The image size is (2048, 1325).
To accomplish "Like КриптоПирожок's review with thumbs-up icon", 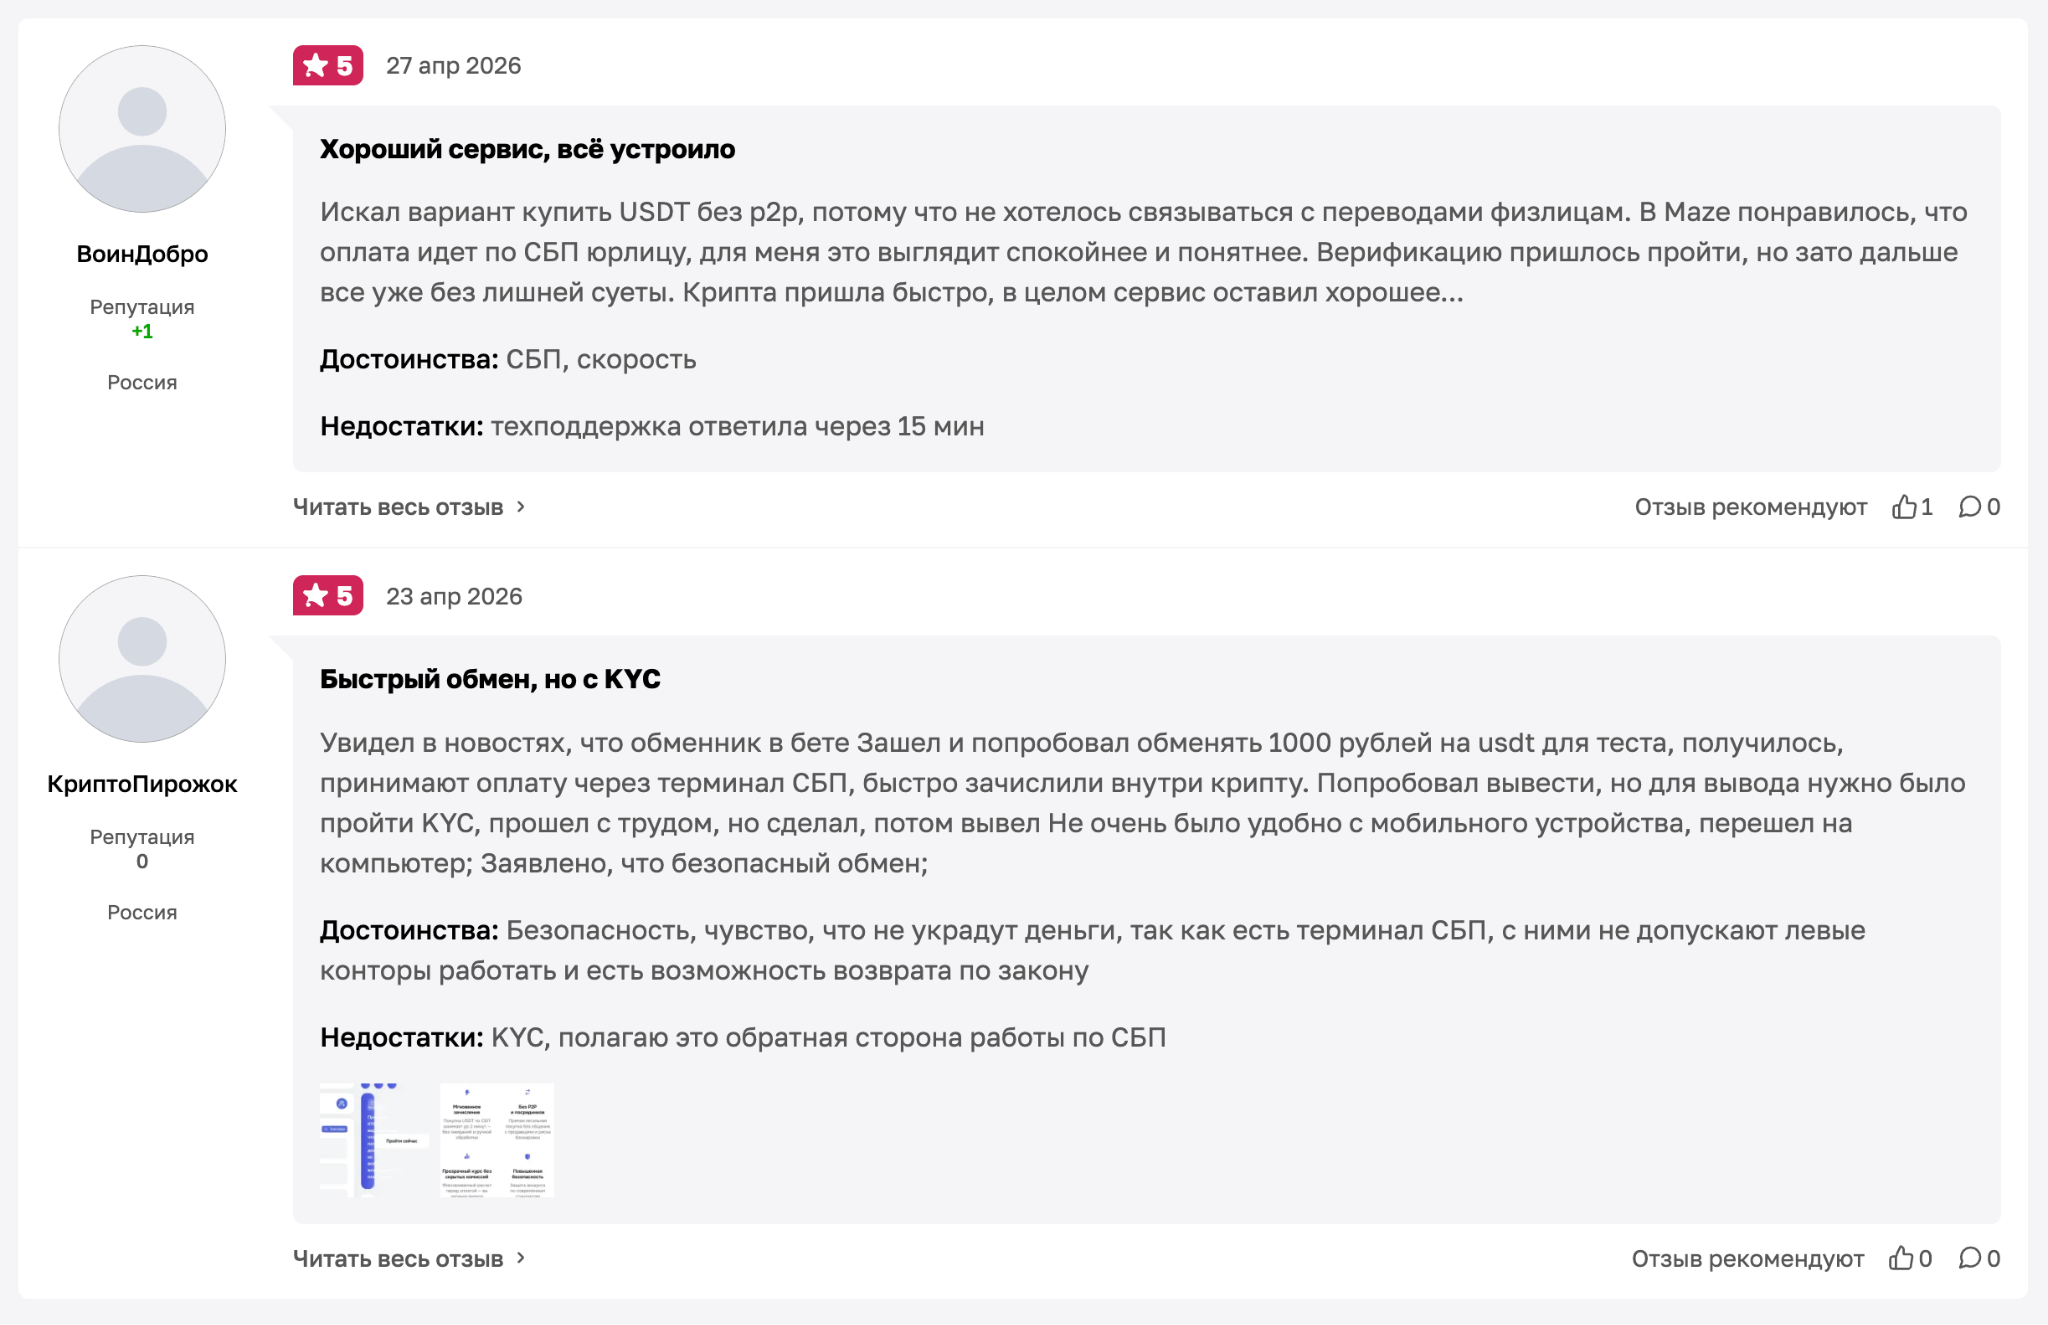I will (1900, 1258).
